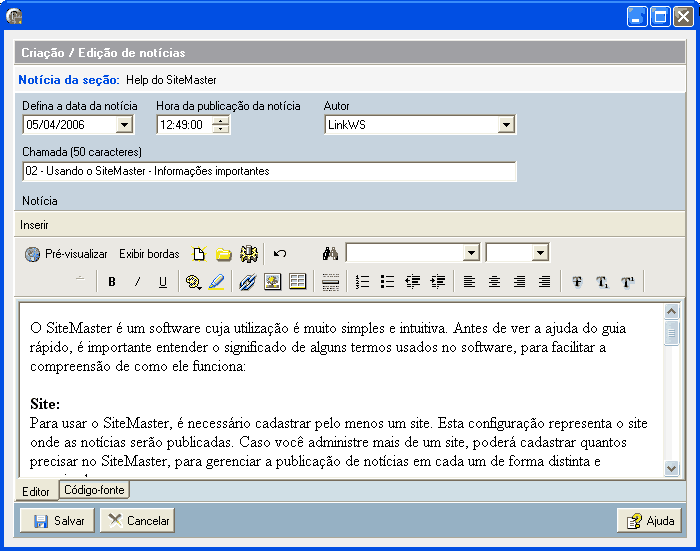Align text to the left
This screenshot has width=700, height=551.
[469, 282]
